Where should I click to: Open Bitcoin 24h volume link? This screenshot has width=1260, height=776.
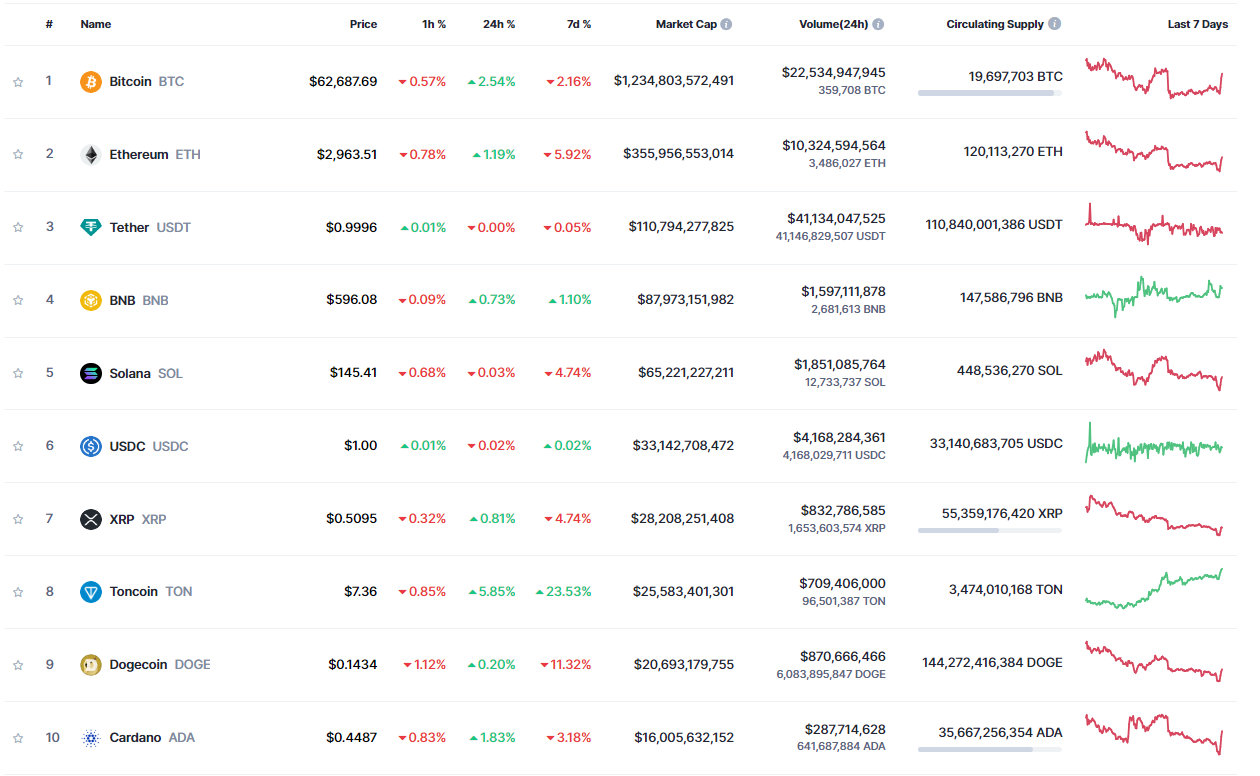tap(833, 72)
